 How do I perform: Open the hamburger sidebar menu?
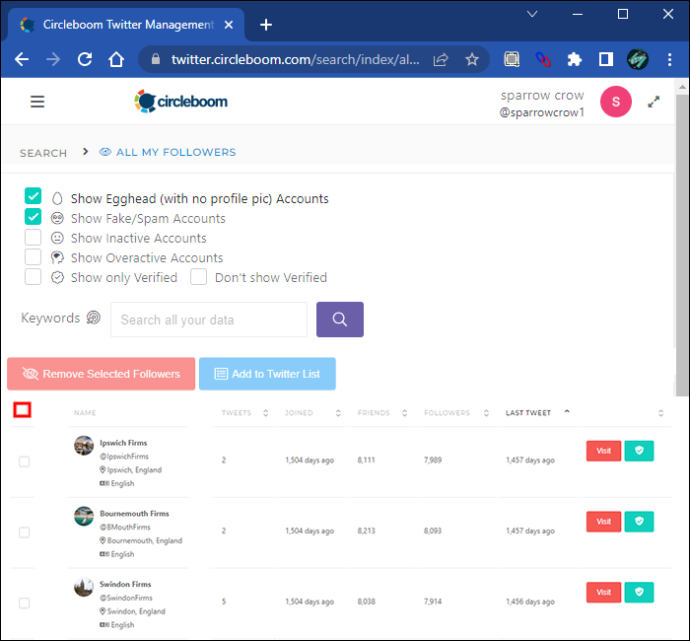pyautogui.click(x=37, y=102)
